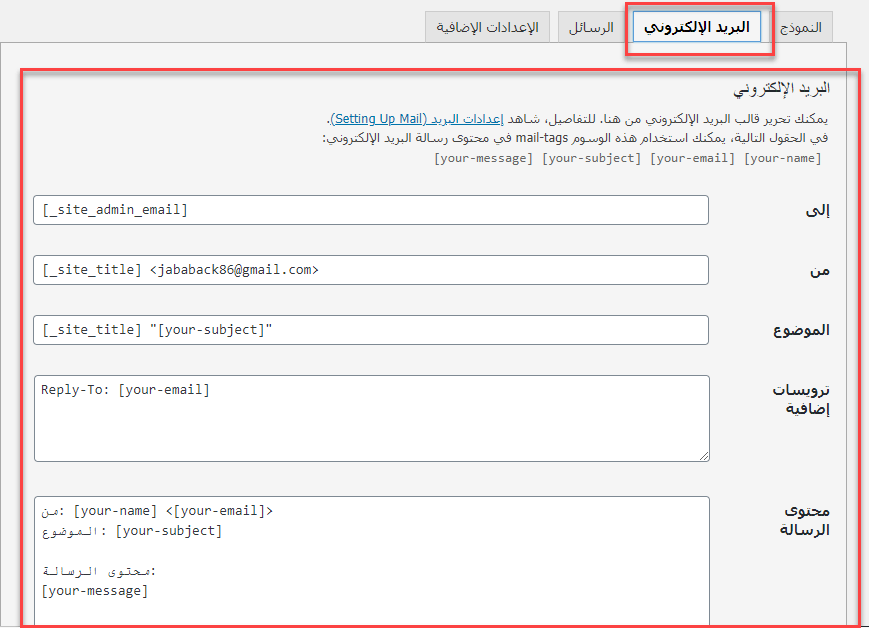Image resolution: width=869 pixels, height=628 pixels.
Task: Click the إلى field label
Action: (x=818, y=210)
